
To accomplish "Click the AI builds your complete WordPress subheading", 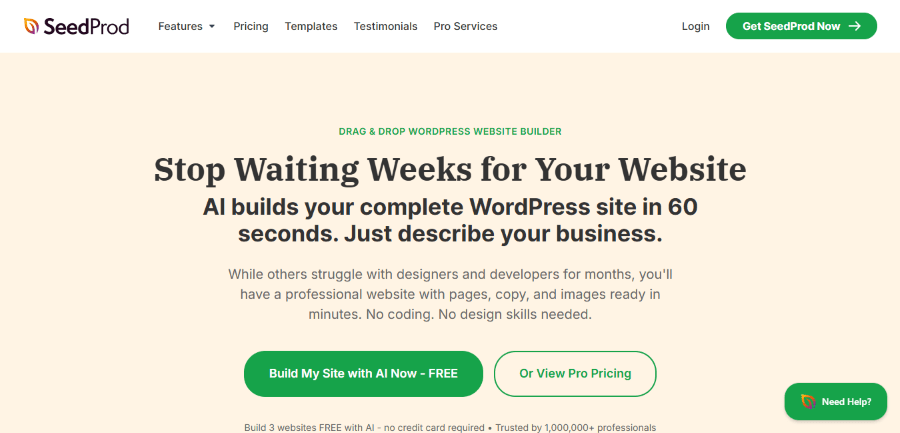I will [x=450, y=221].
